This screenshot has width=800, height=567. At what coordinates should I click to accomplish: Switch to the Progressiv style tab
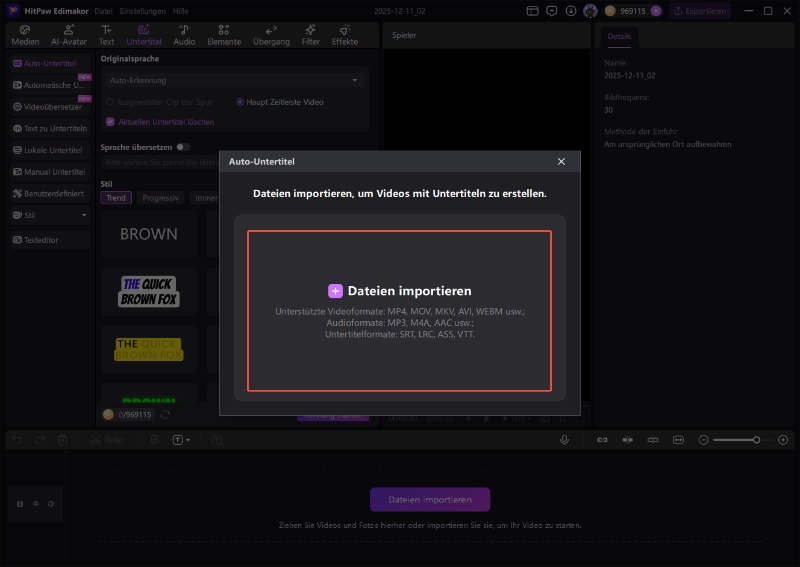click(x=161, y=198)
